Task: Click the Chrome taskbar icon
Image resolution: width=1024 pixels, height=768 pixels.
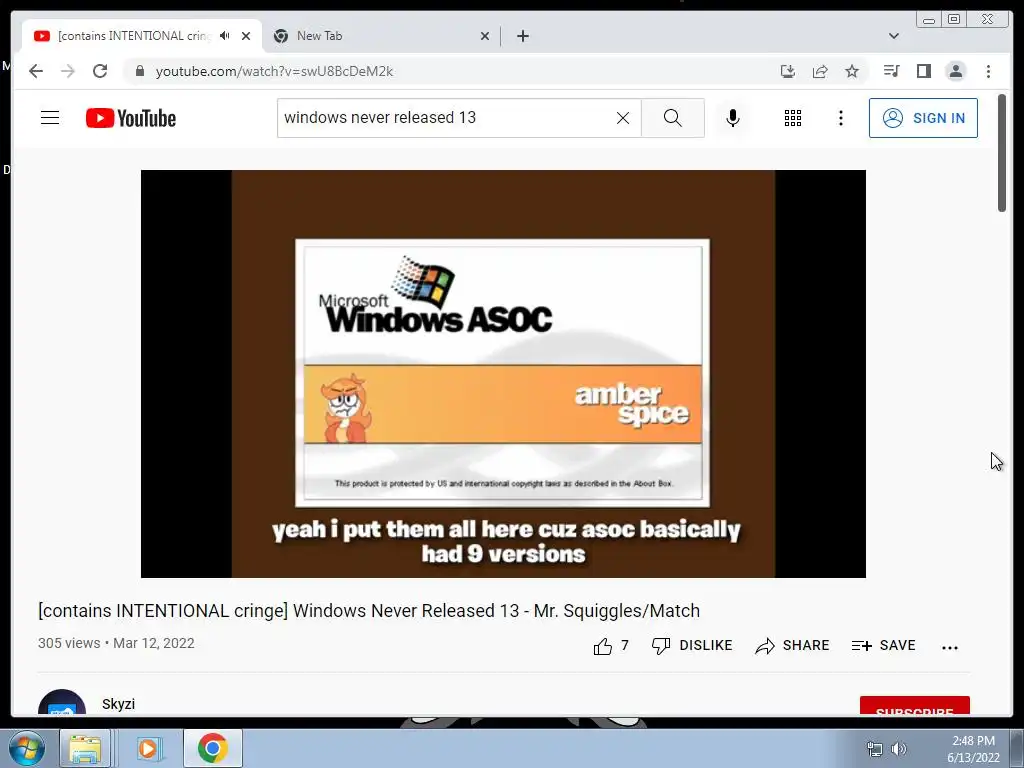Action: (x=213, y=748)
